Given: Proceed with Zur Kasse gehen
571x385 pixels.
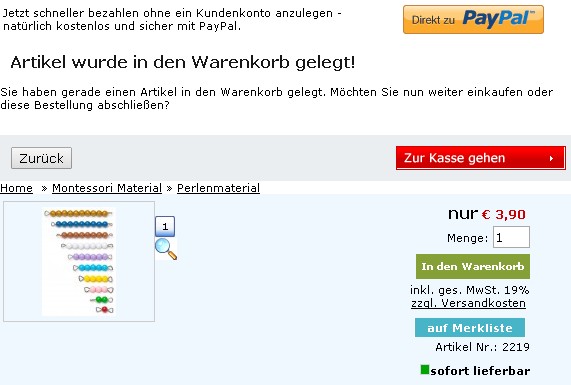Looking at the screenshot, I should (481, 158).
